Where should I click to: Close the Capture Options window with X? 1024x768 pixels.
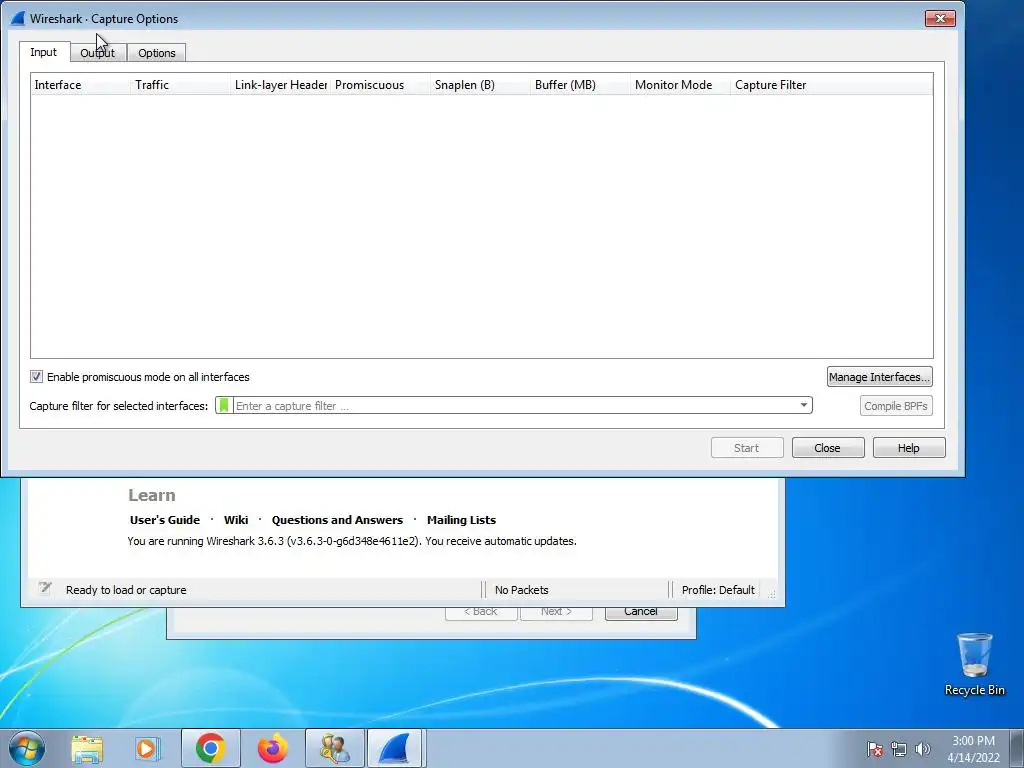pyautogui.click(x=940, y=18)
